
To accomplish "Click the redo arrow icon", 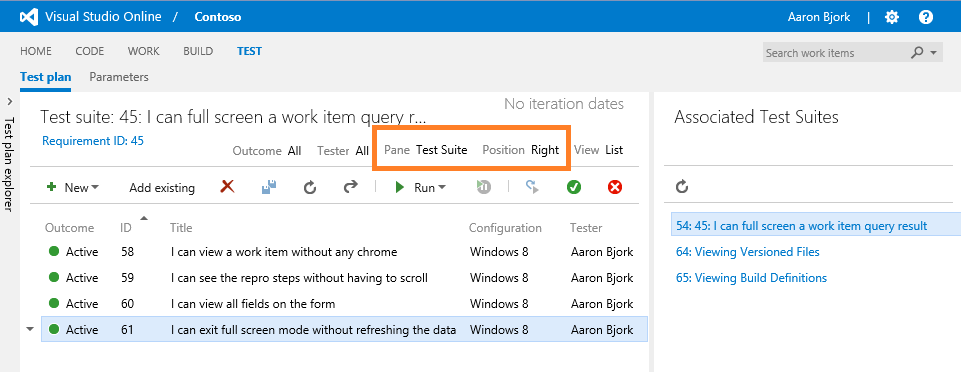I will tap(351, 187).
